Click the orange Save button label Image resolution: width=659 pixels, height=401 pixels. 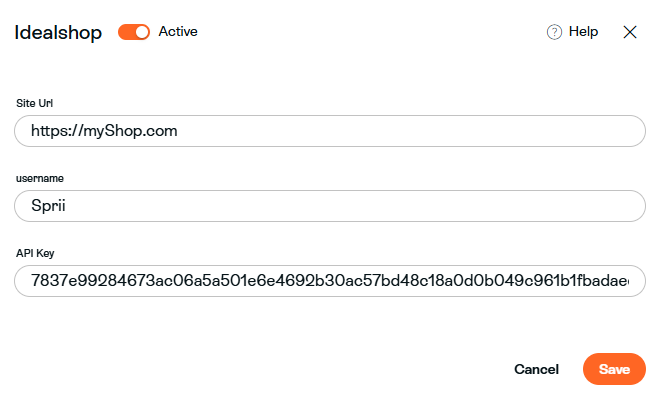pyautogui.click(x=614, y=369)
